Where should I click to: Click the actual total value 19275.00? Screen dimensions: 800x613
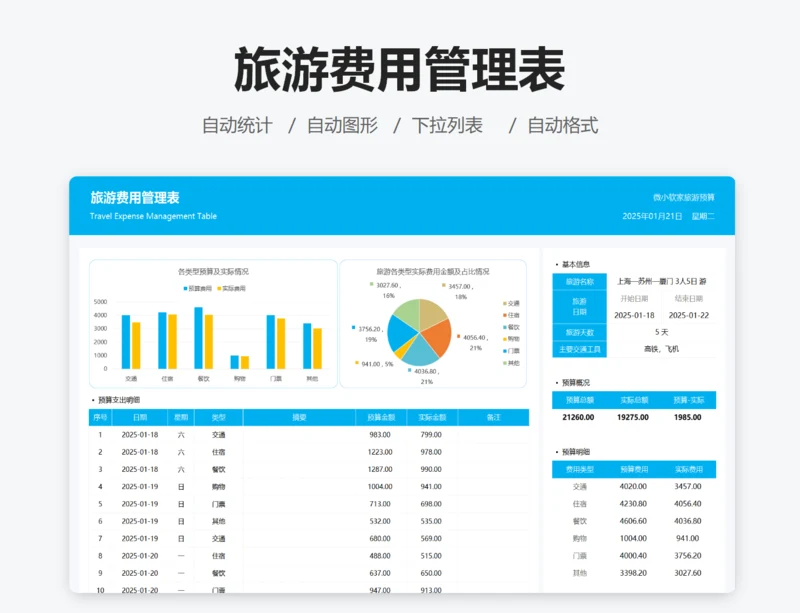(633, 417)
